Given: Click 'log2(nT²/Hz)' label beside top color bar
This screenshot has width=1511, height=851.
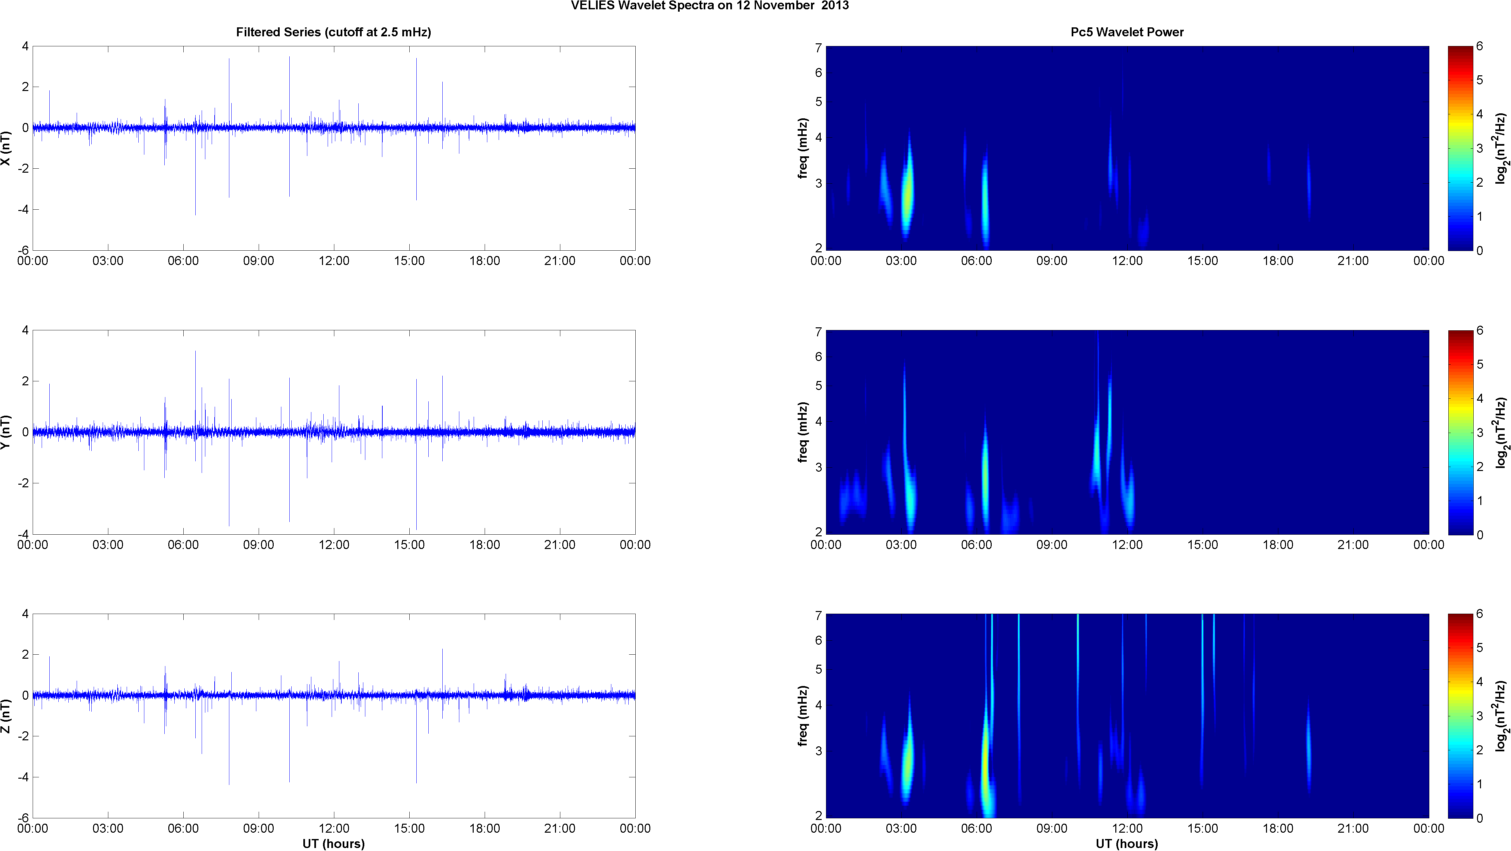Looking at the screenshot, I should [1501, 148].
